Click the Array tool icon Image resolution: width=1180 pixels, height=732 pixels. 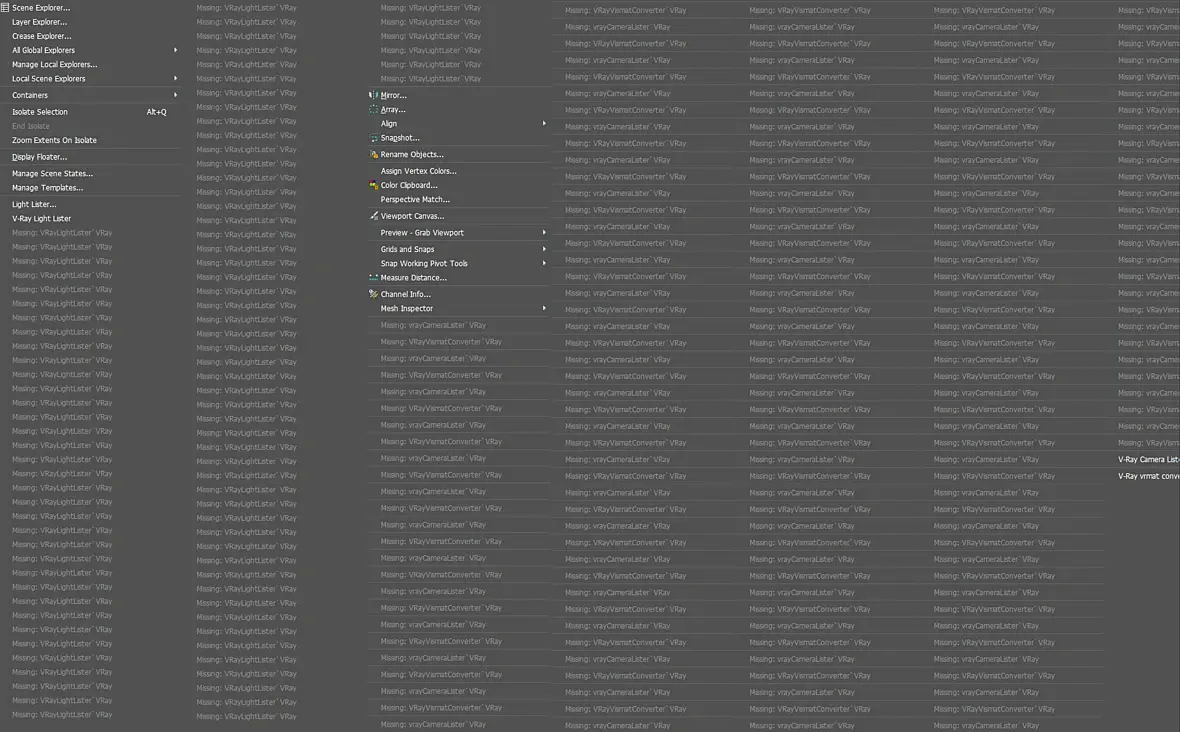pyautogui.click(x=373, y=109)
